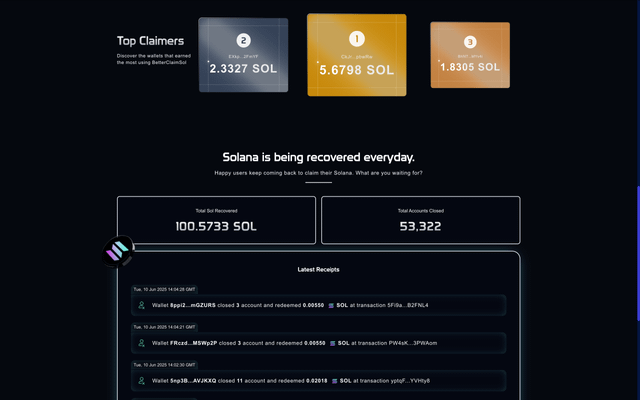The height and width of the screenshot is (400, 640).
Task: Select the bronze 1.8305 SOL claimer card
Action: point(470,56)
